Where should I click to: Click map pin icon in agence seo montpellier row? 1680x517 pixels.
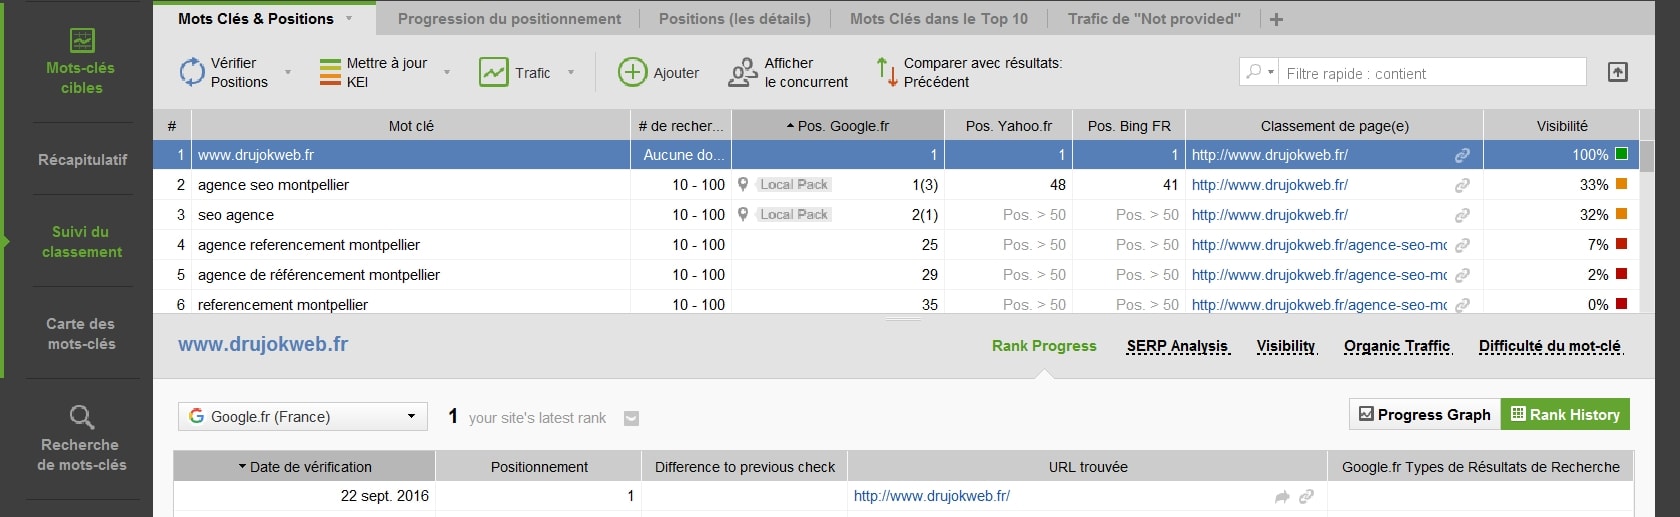point(743,184)
